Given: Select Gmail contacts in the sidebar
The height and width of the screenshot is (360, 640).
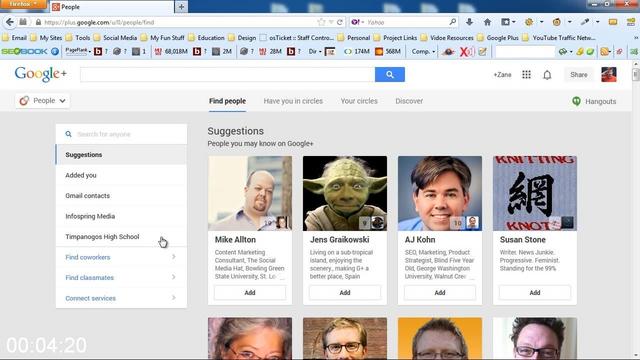Looking at the screenshot, I should coord(121,196).
